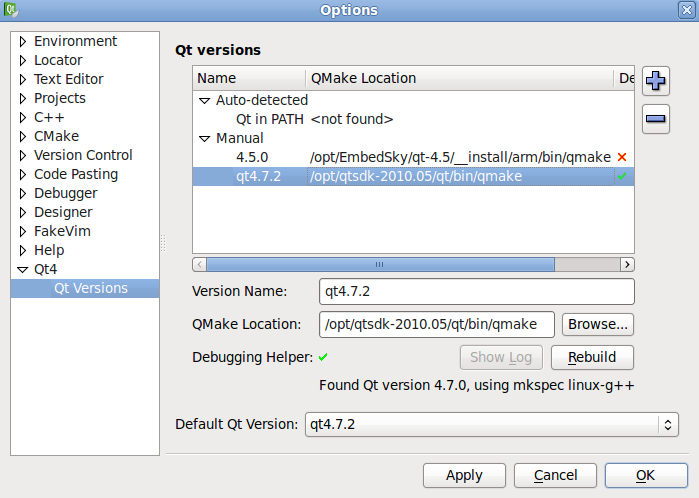699x498 pixels.
Task: Expand the CMake category
Action: [23, 136]
